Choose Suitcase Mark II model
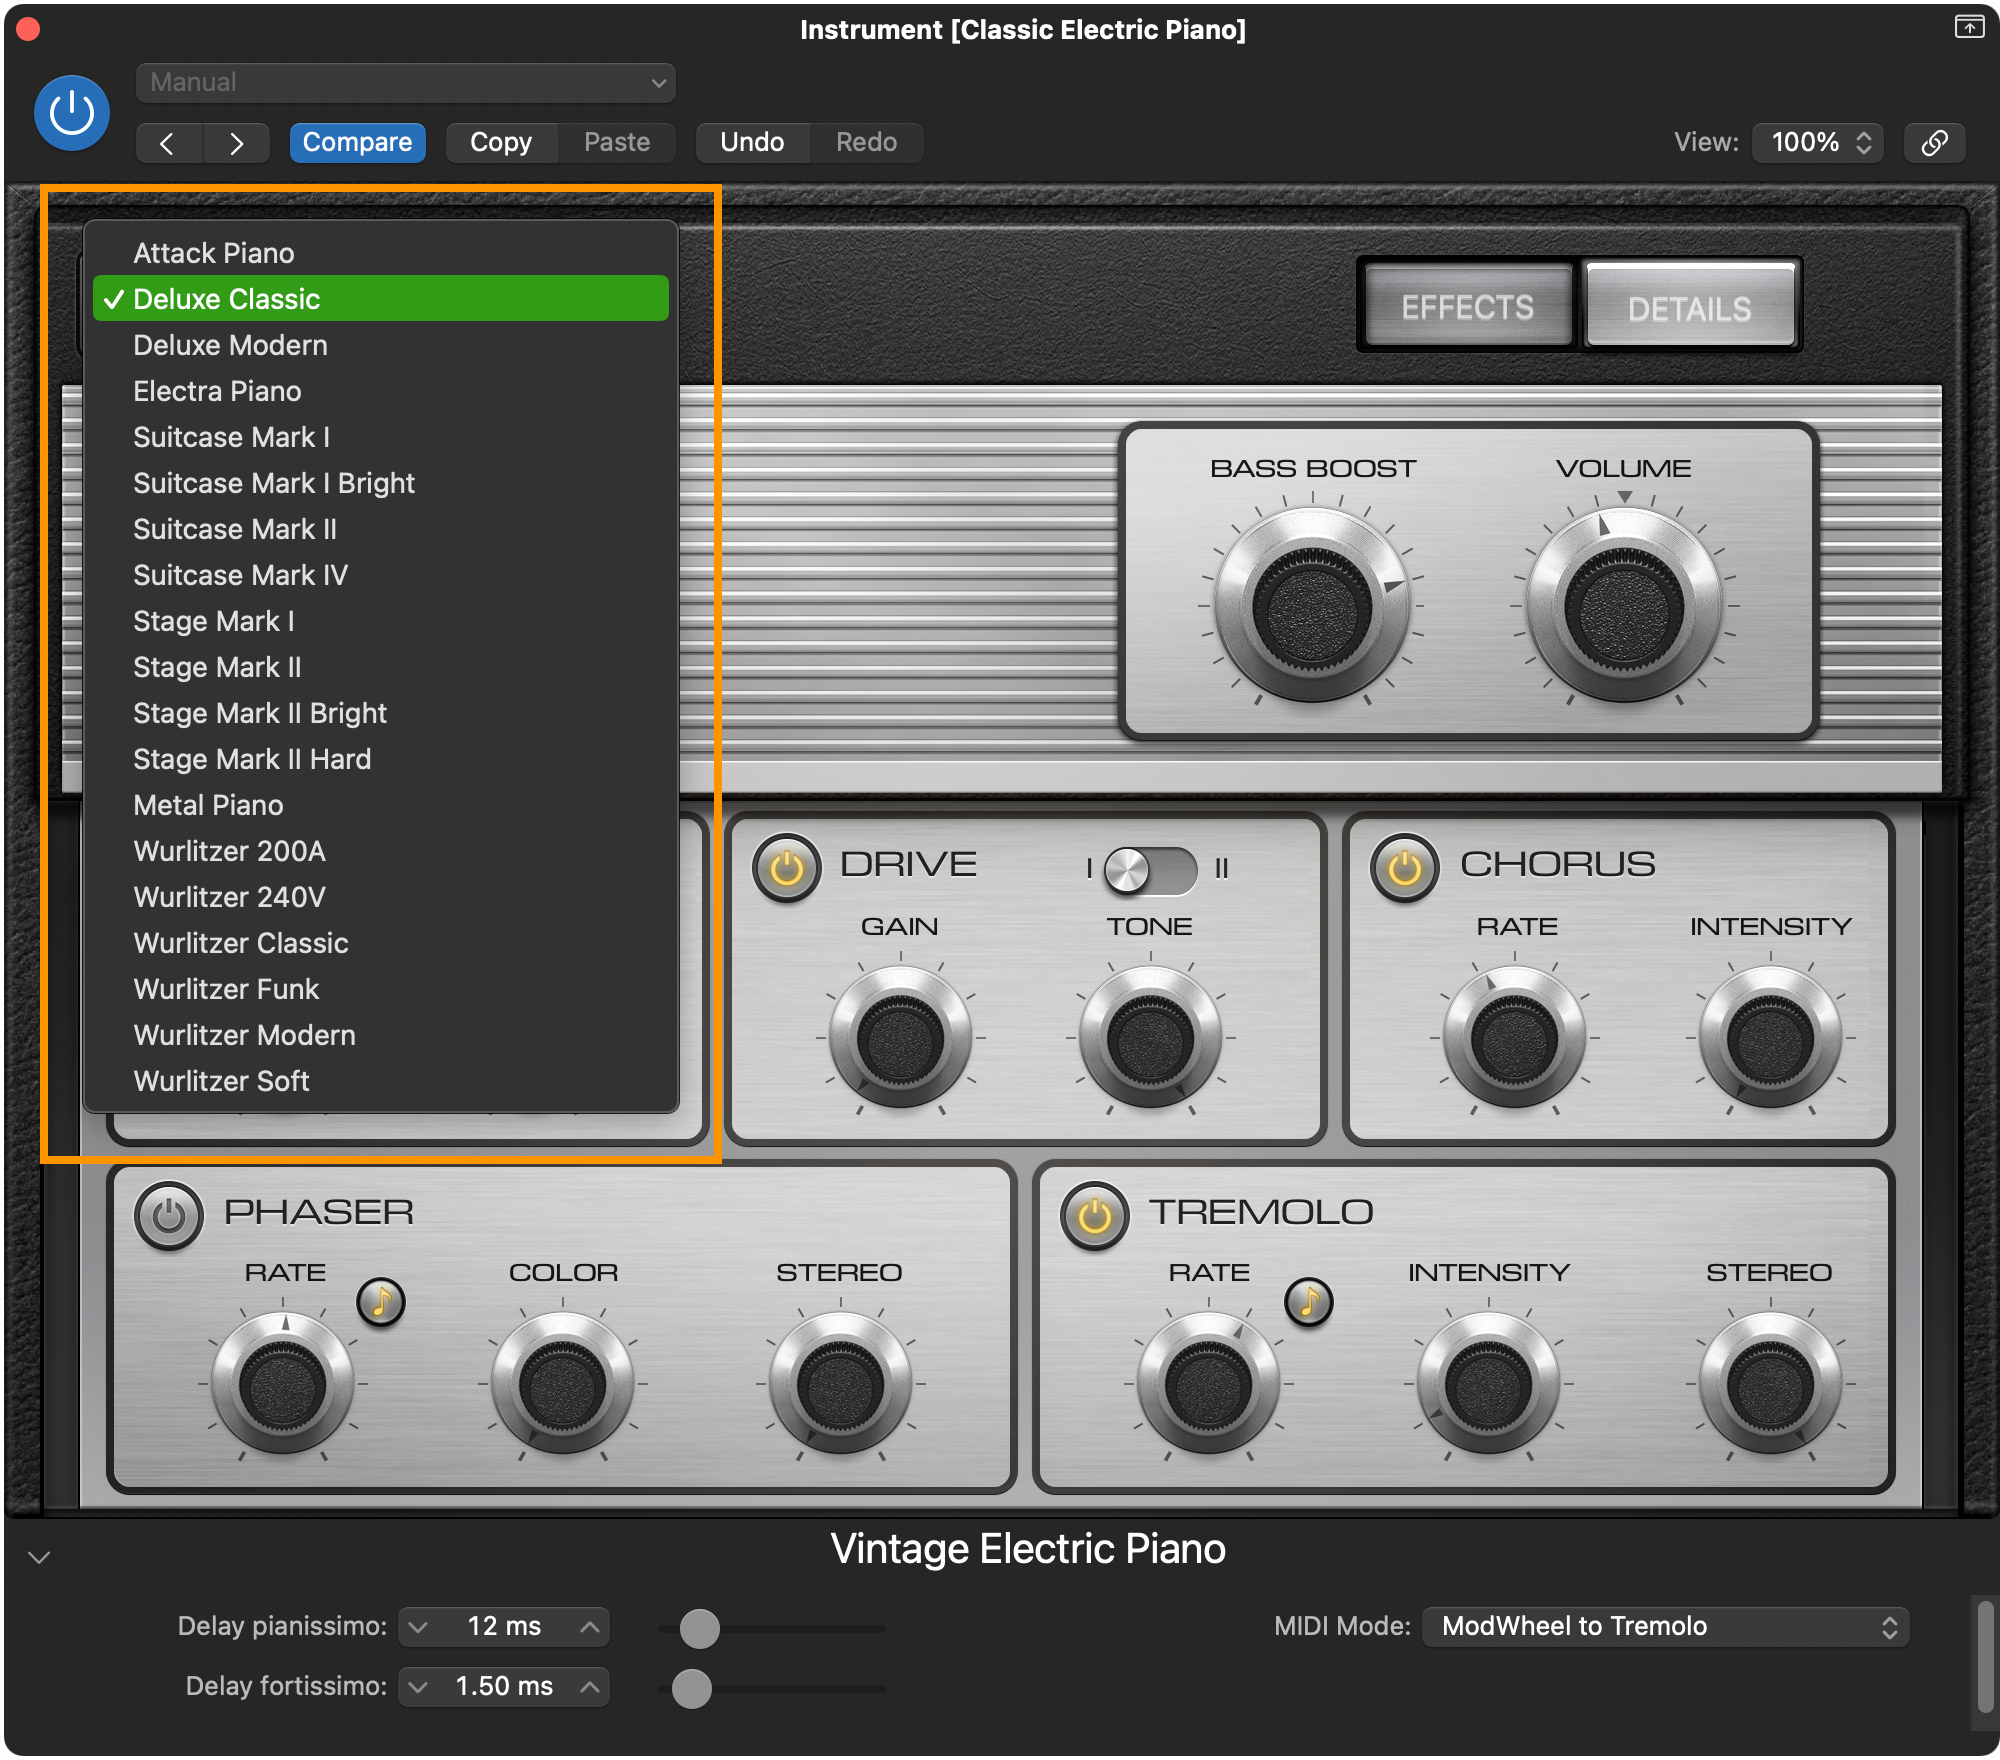 [x=381, y=529]
